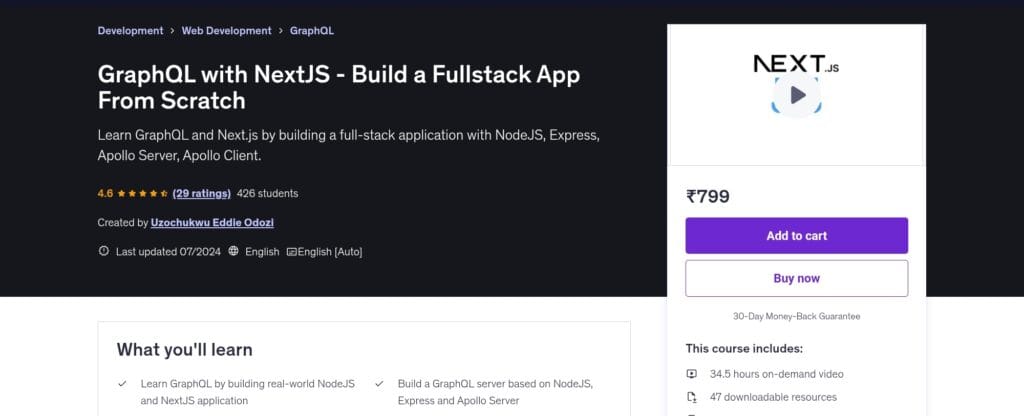Click the 30-Day Money-Back Guarantee text
This screenshot has height=416, width=1024.
click(796, 316)
